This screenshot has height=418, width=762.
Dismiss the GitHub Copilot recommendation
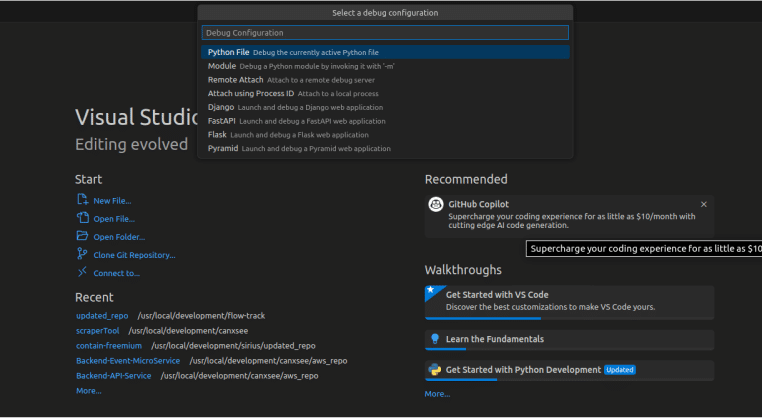[x=703, y=204]
